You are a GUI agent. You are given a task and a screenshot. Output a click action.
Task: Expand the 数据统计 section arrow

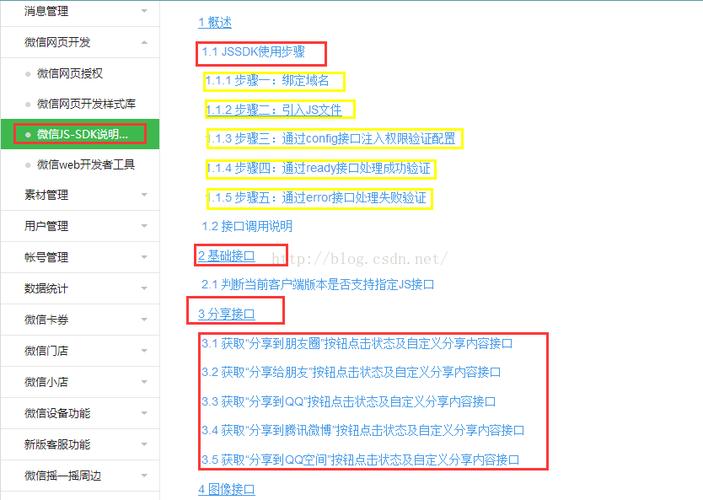[x=144, y=288]
